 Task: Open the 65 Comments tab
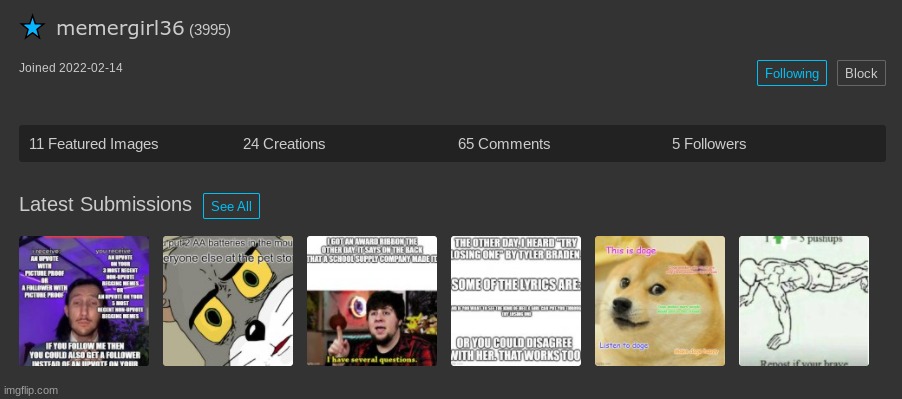pos(504,144)
